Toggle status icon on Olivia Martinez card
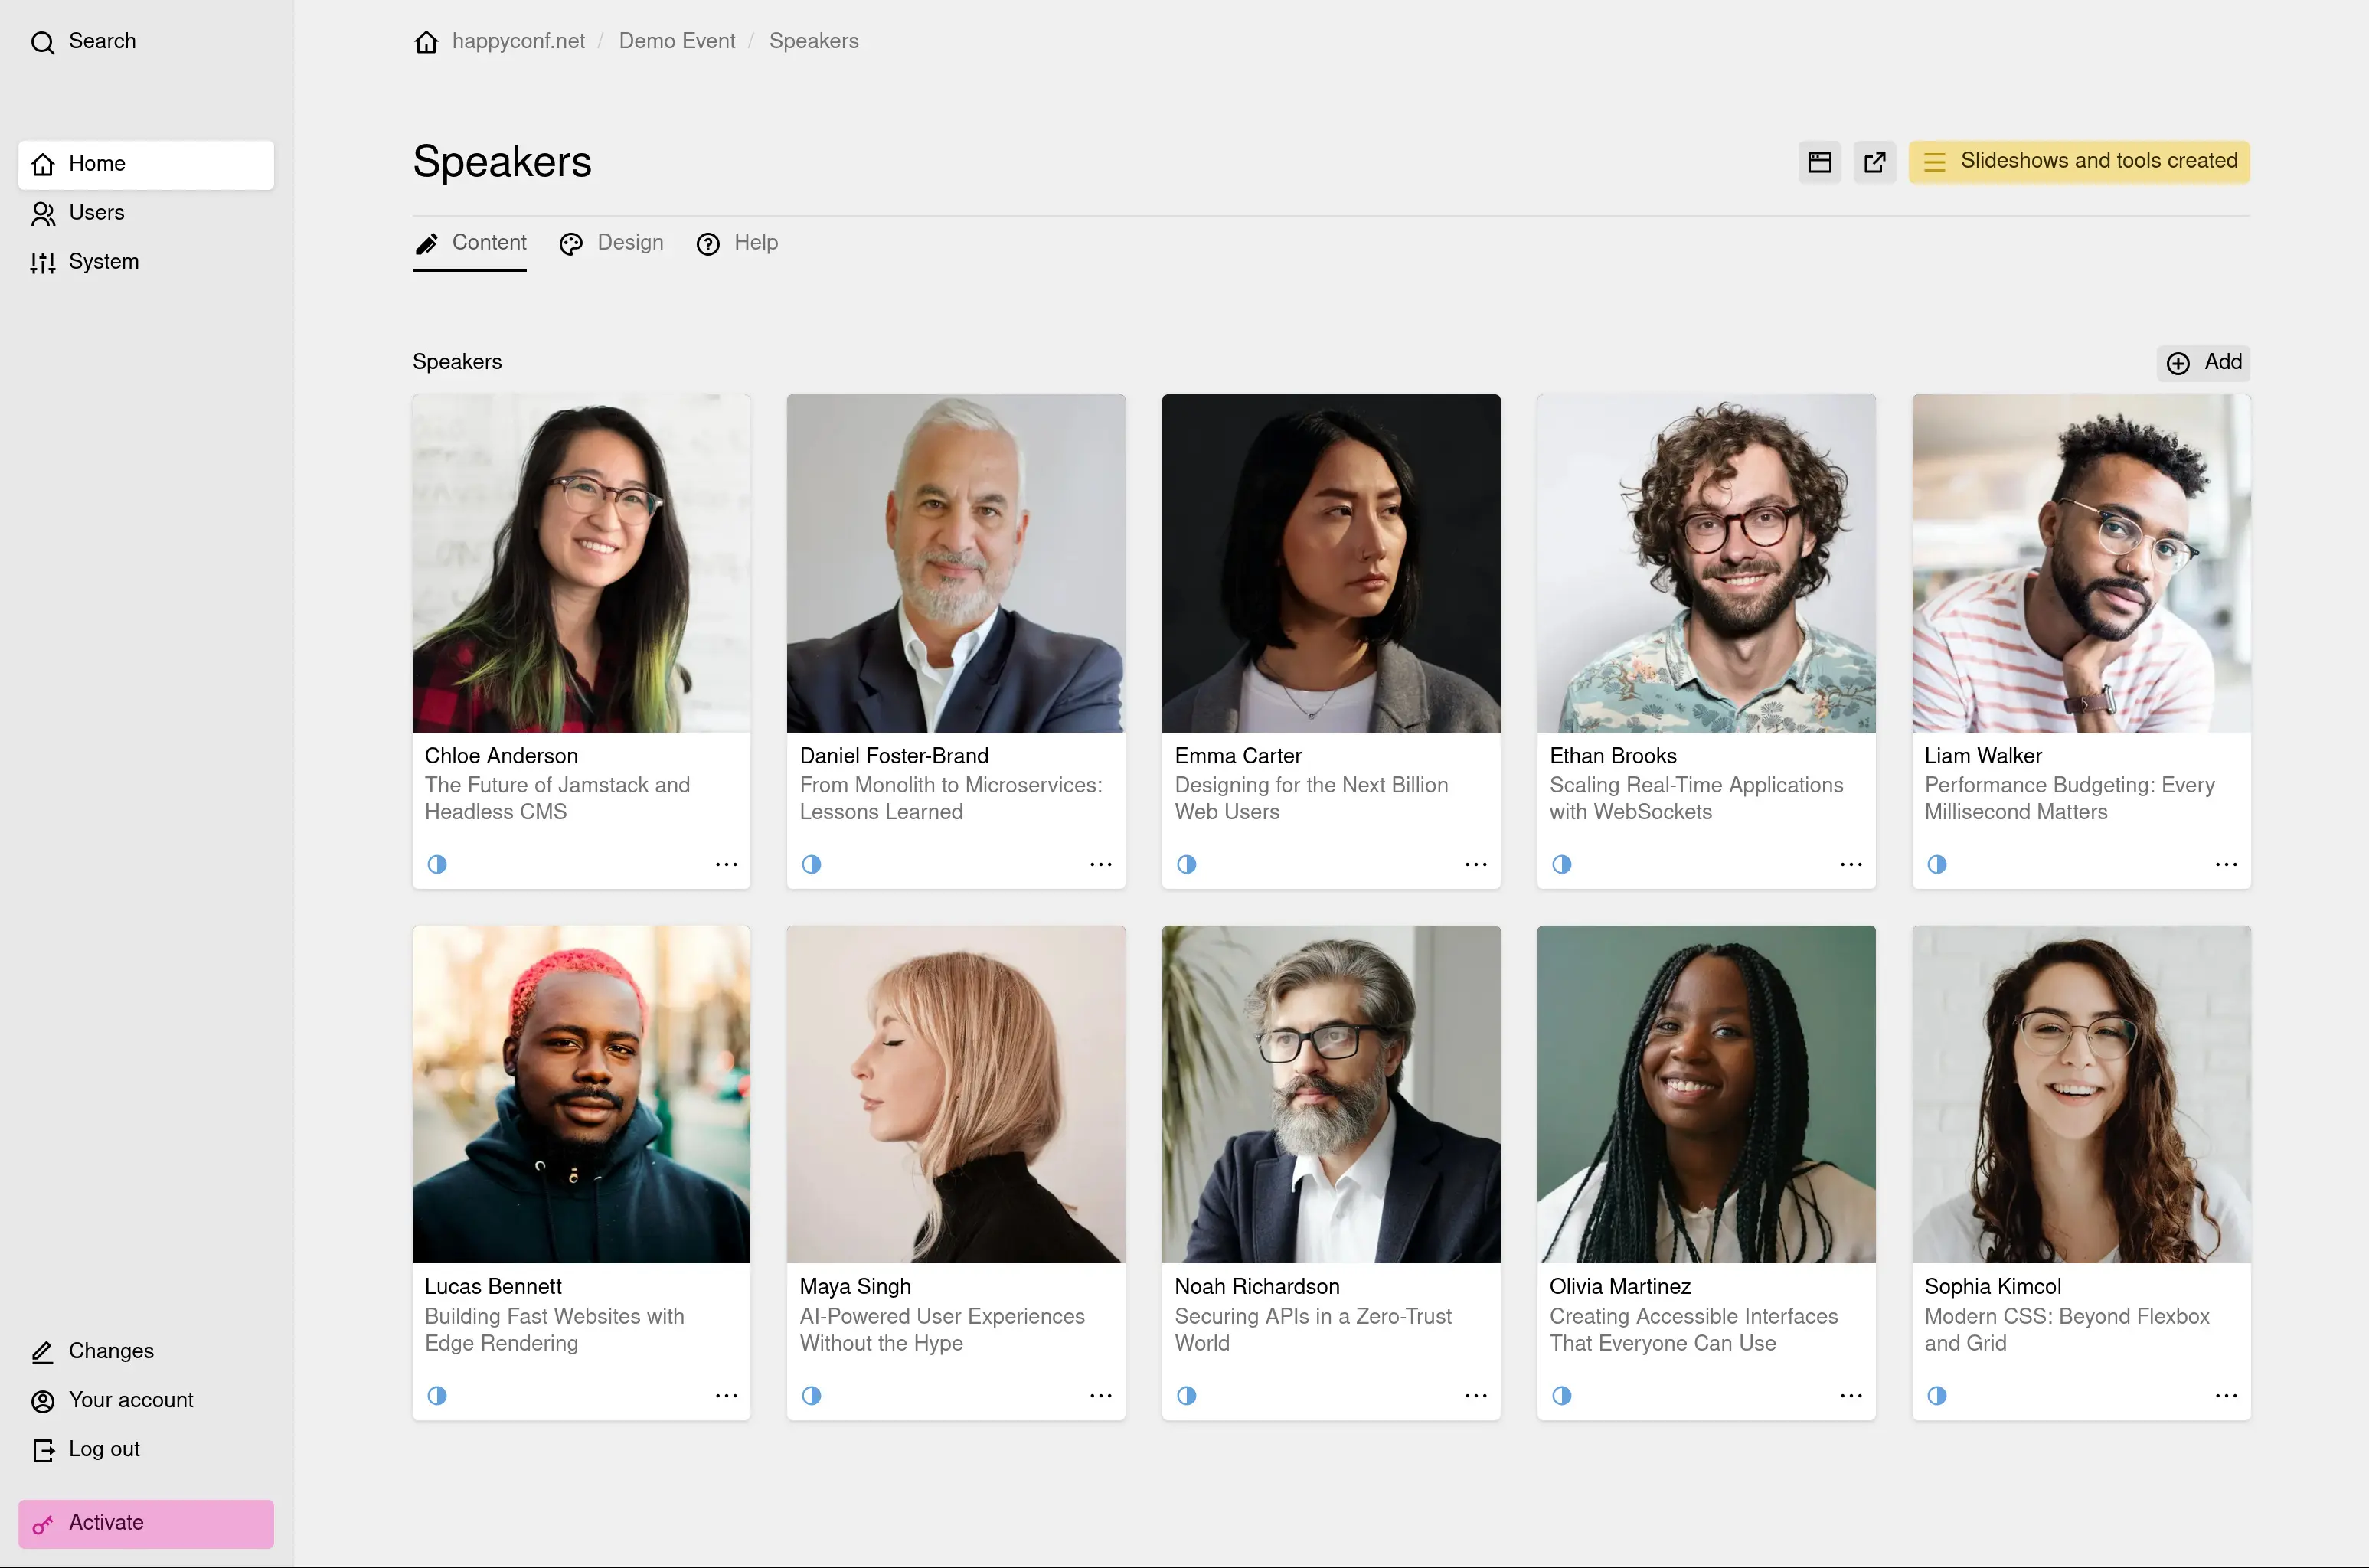2369x1568 pixels. pyautogui.click(x=1561, y=1395)
